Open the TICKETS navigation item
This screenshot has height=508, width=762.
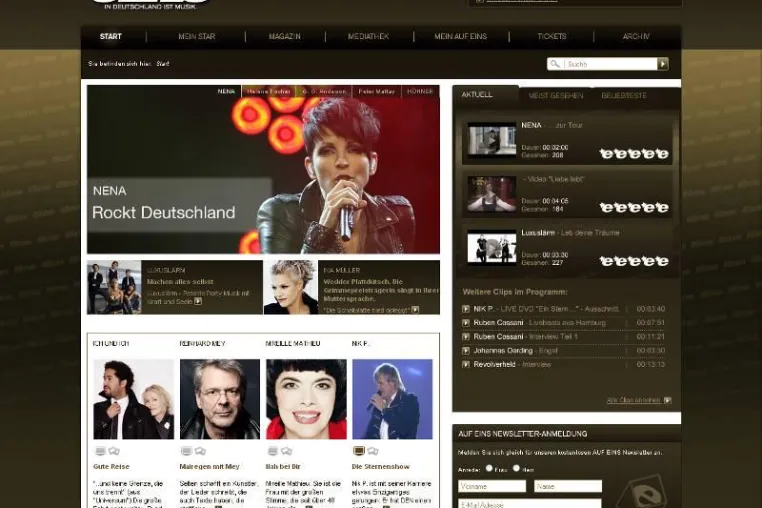tap(552, 36)
